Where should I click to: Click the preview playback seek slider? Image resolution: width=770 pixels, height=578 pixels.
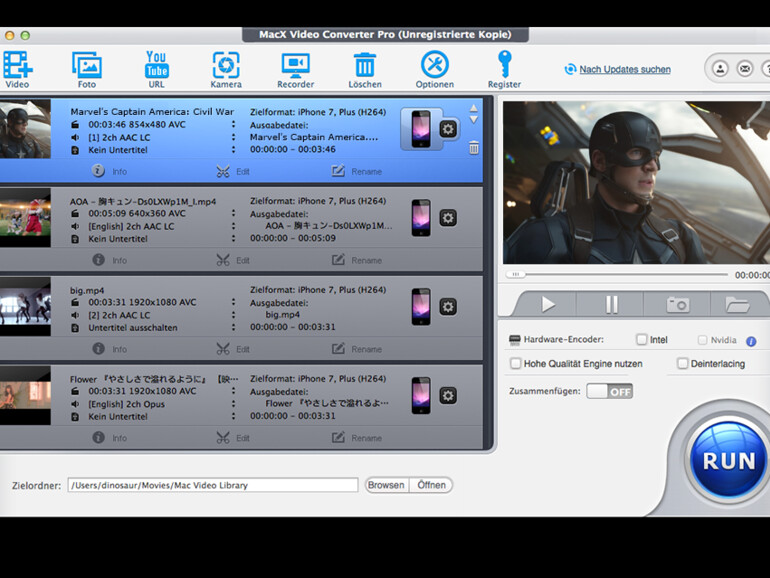click(x=620, y=274)
